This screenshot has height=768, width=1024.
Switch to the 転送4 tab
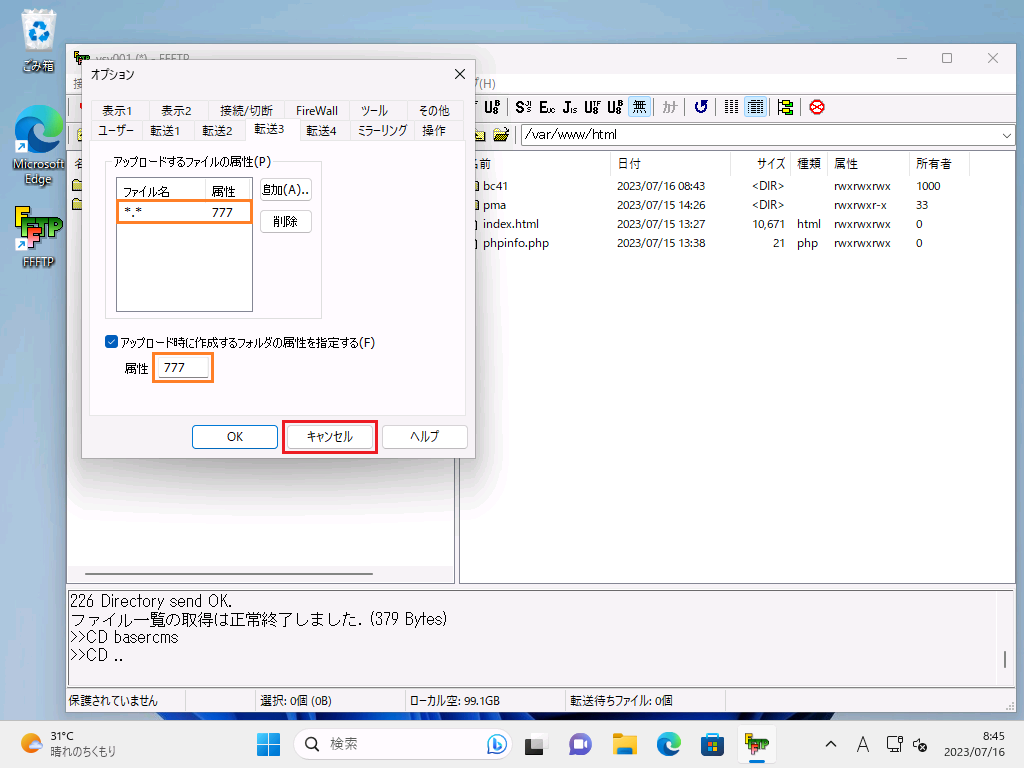tap(321, 130)
